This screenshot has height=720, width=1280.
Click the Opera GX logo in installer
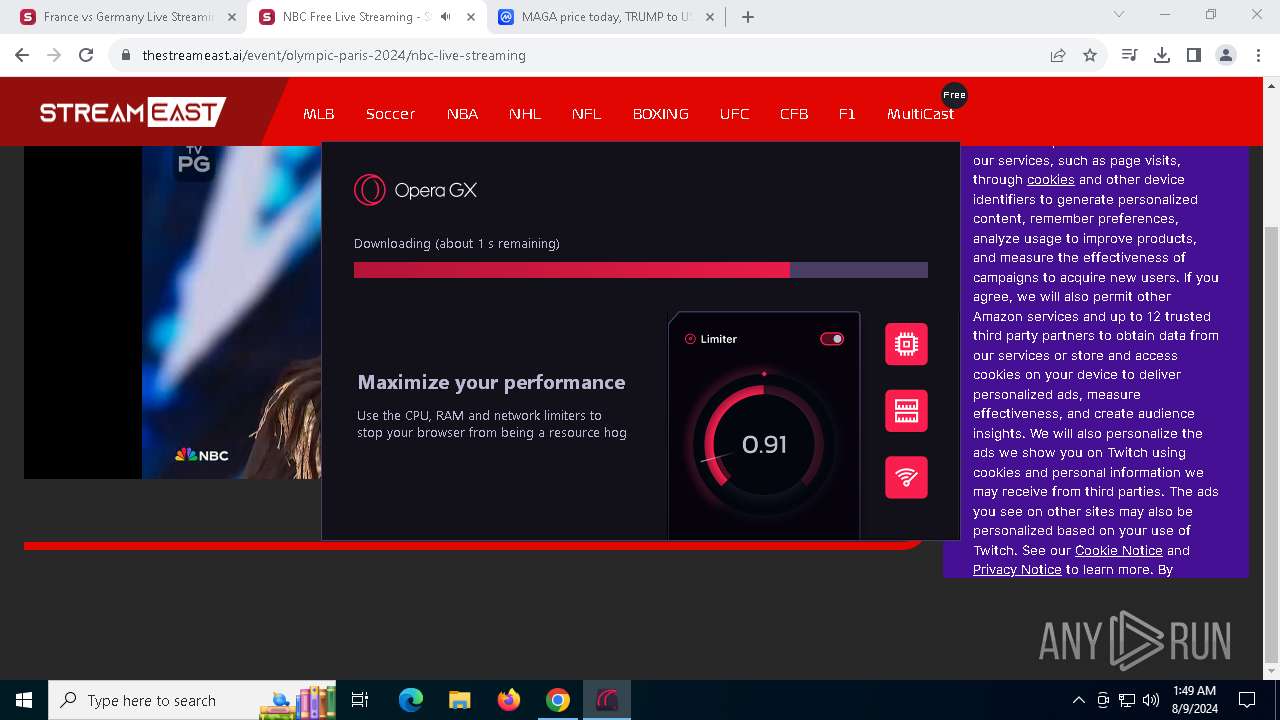(x=415, y=190)
